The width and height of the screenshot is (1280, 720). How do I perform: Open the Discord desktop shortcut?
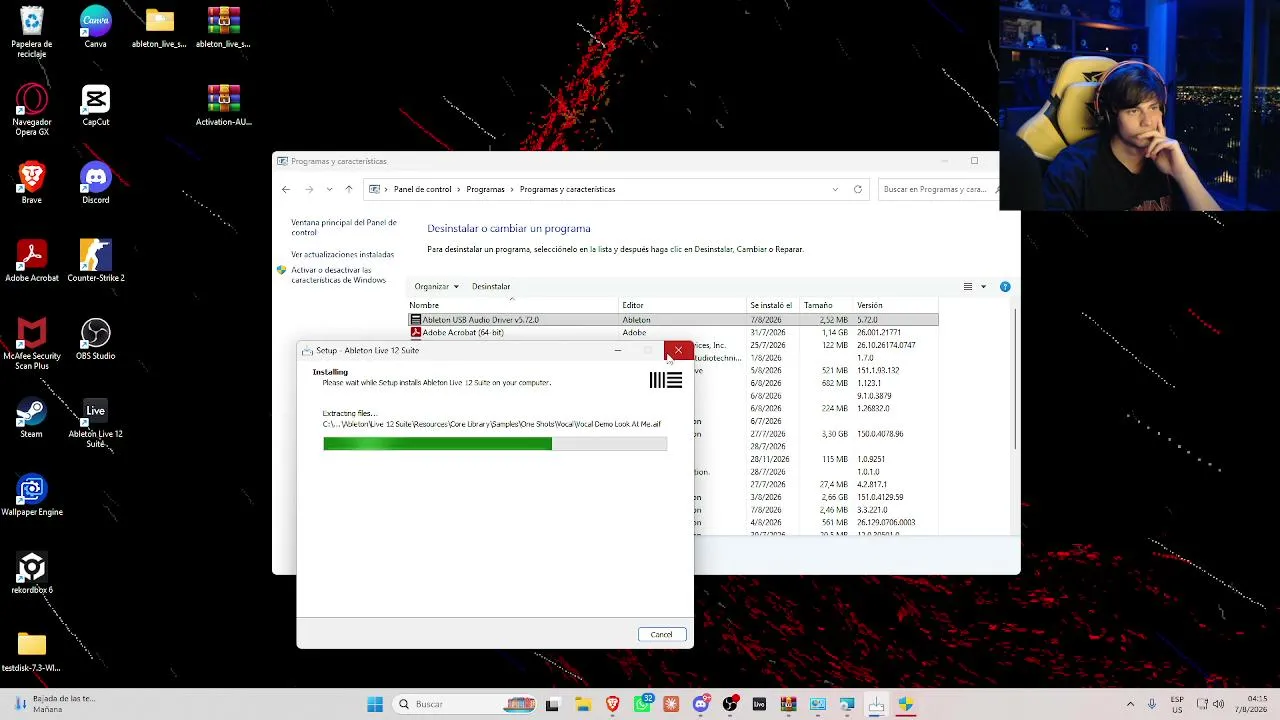(x=96, y=183)
